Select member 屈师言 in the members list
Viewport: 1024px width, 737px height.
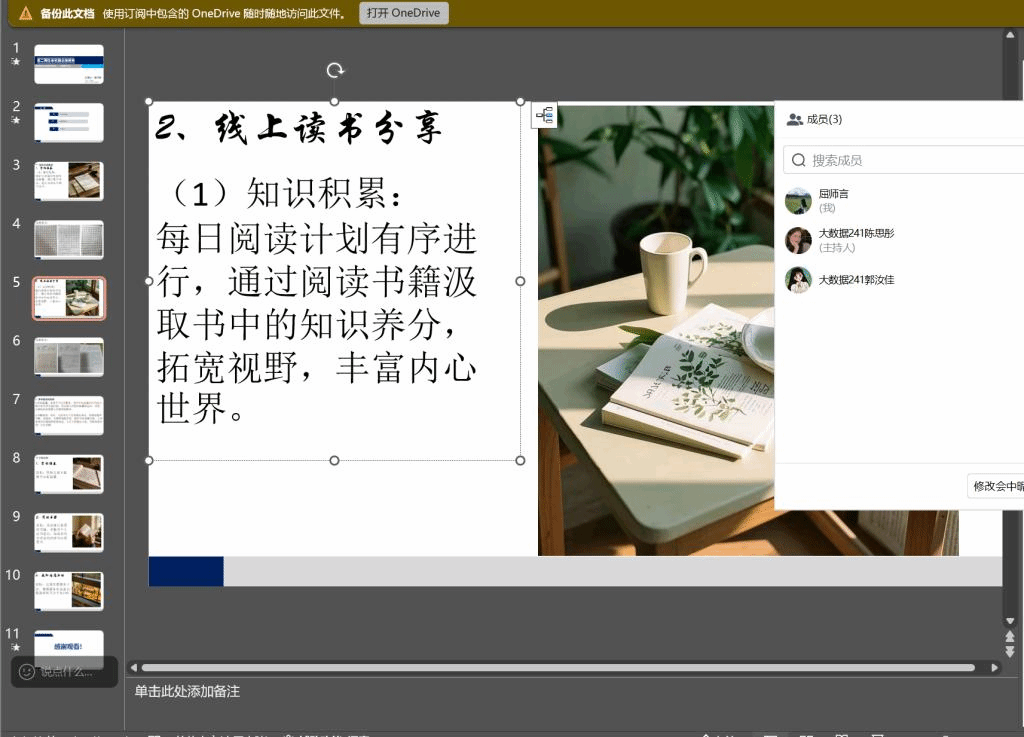click(x=833, y=200)
